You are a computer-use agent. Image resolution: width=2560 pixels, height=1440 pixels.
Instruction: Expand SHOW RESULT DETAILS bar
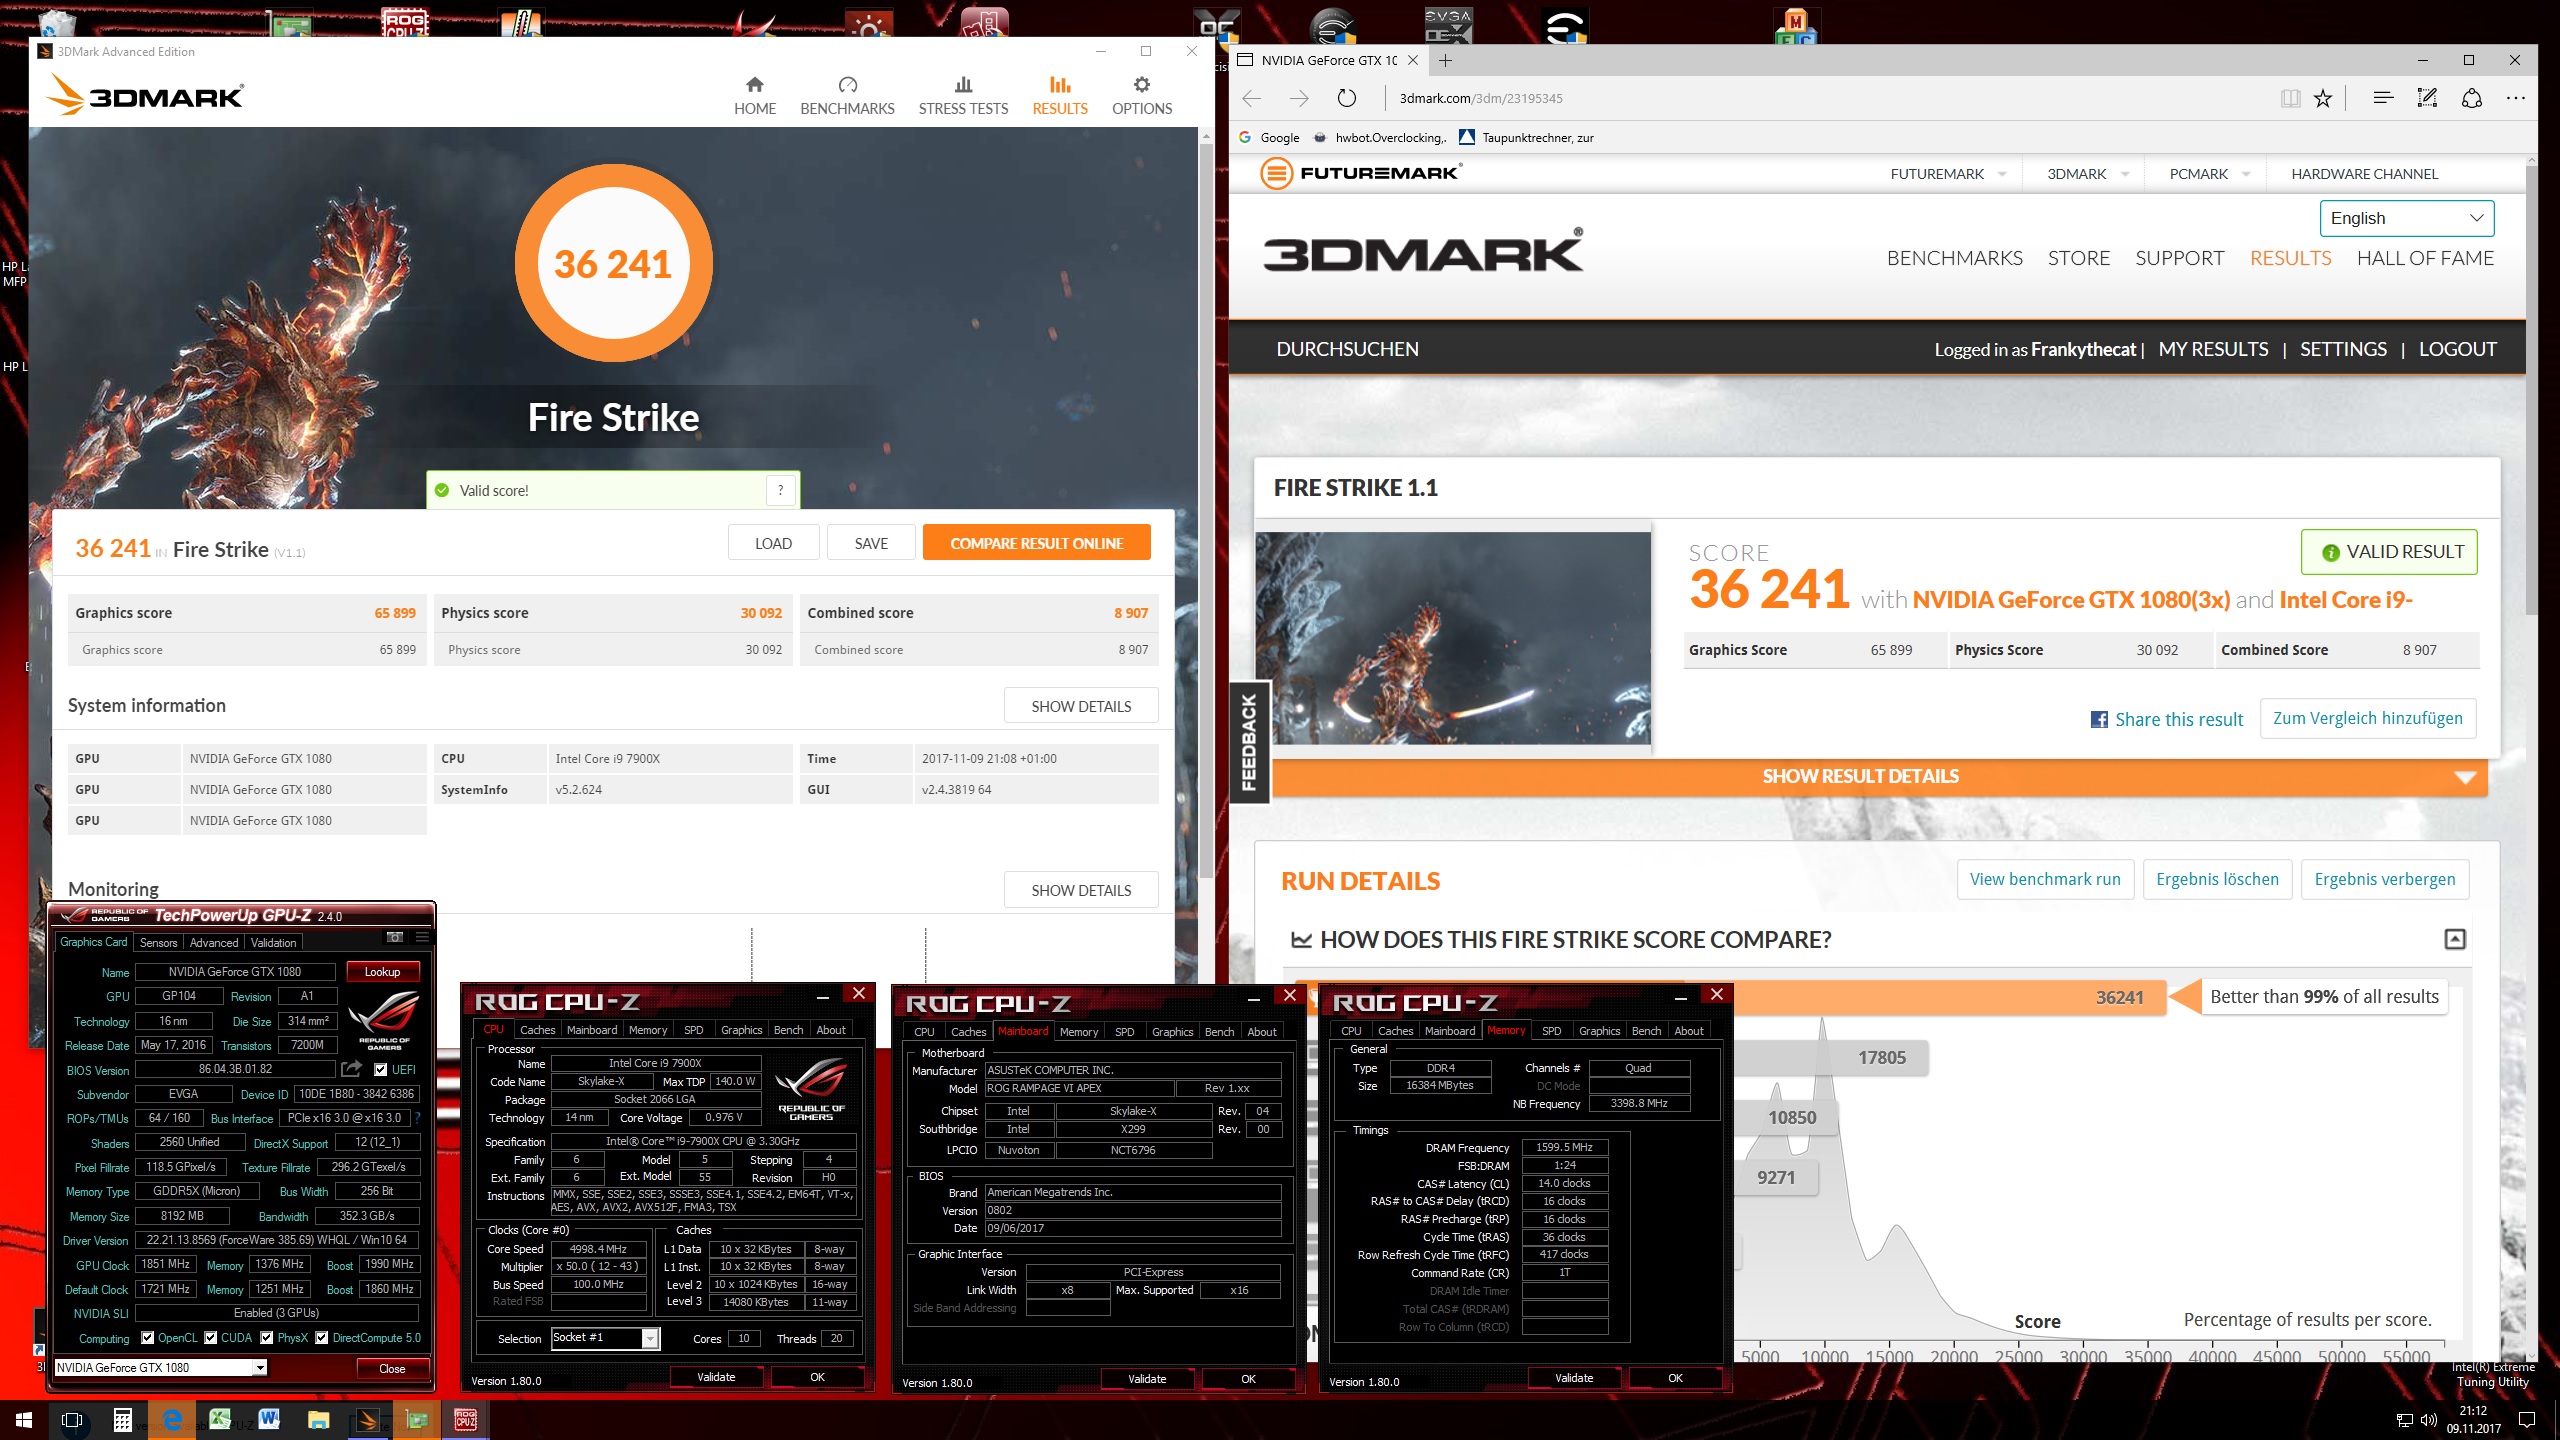(1879, 777)
